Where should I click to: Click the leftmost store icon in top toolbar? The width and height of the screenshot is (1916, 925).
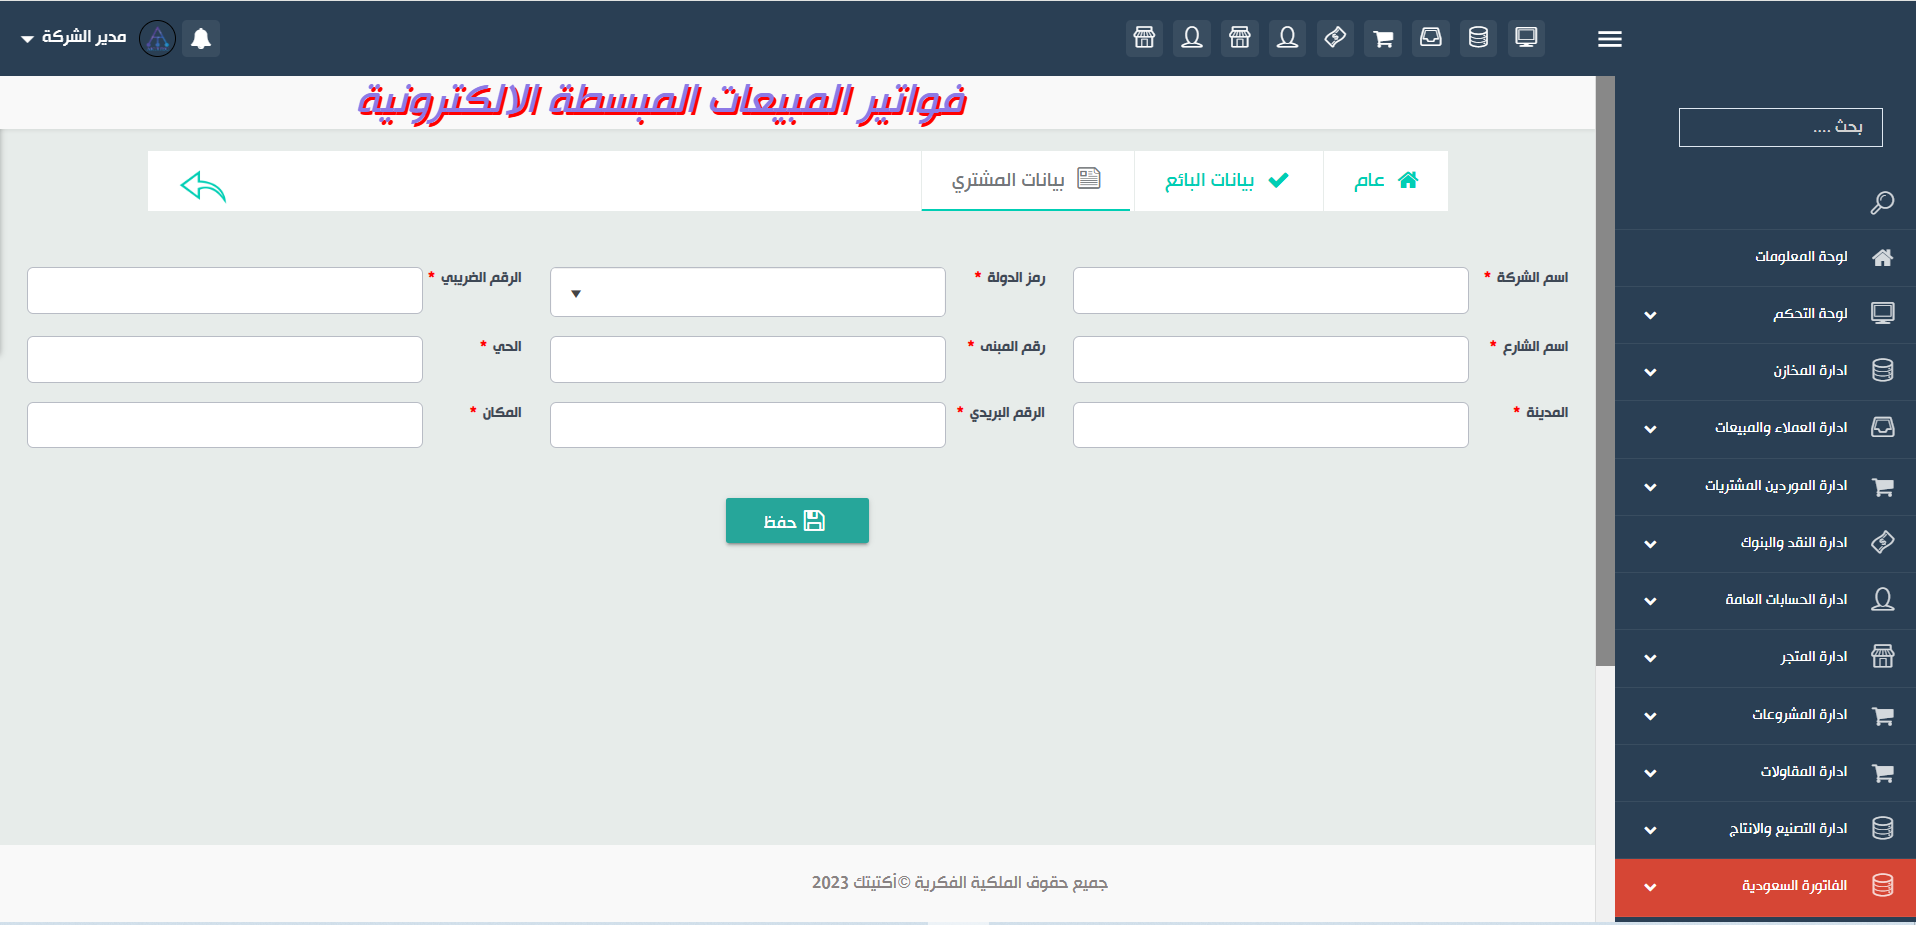[x=1144, y=38]
